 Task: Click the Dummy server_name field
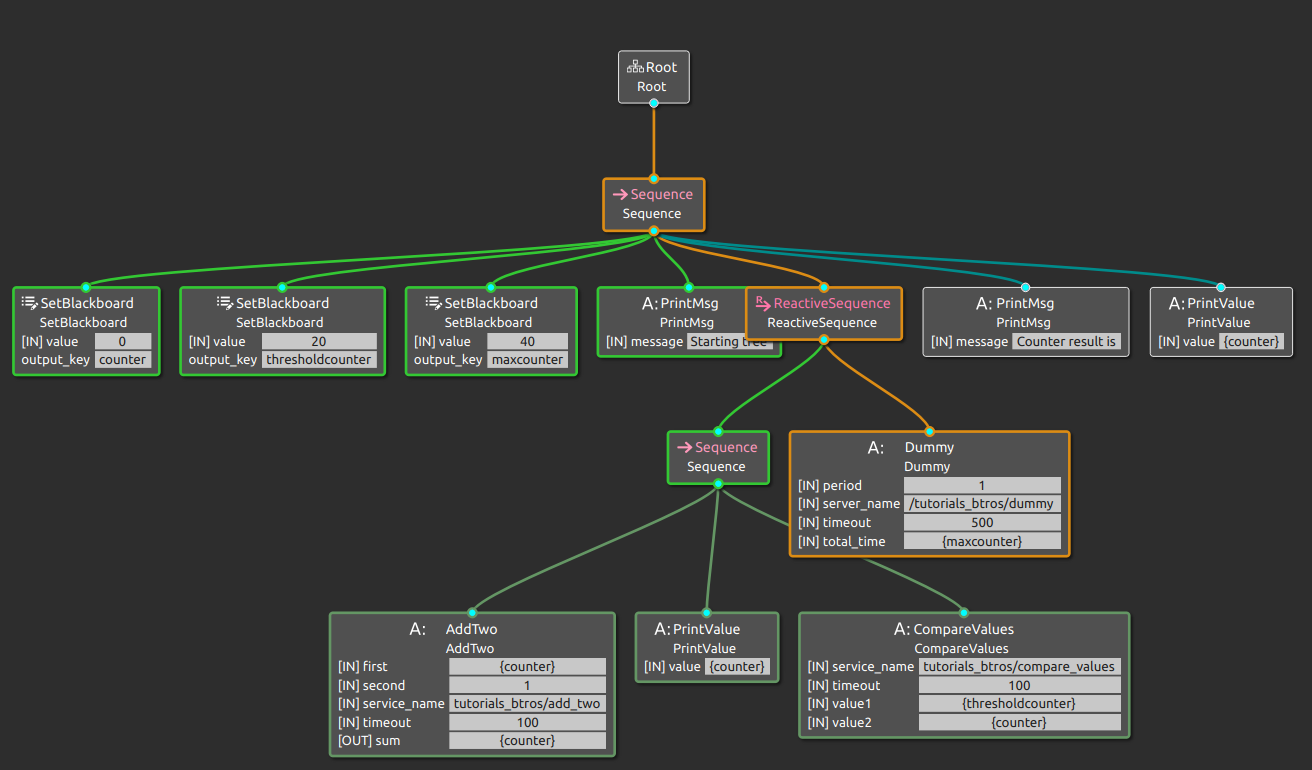(x=982, y=504)
